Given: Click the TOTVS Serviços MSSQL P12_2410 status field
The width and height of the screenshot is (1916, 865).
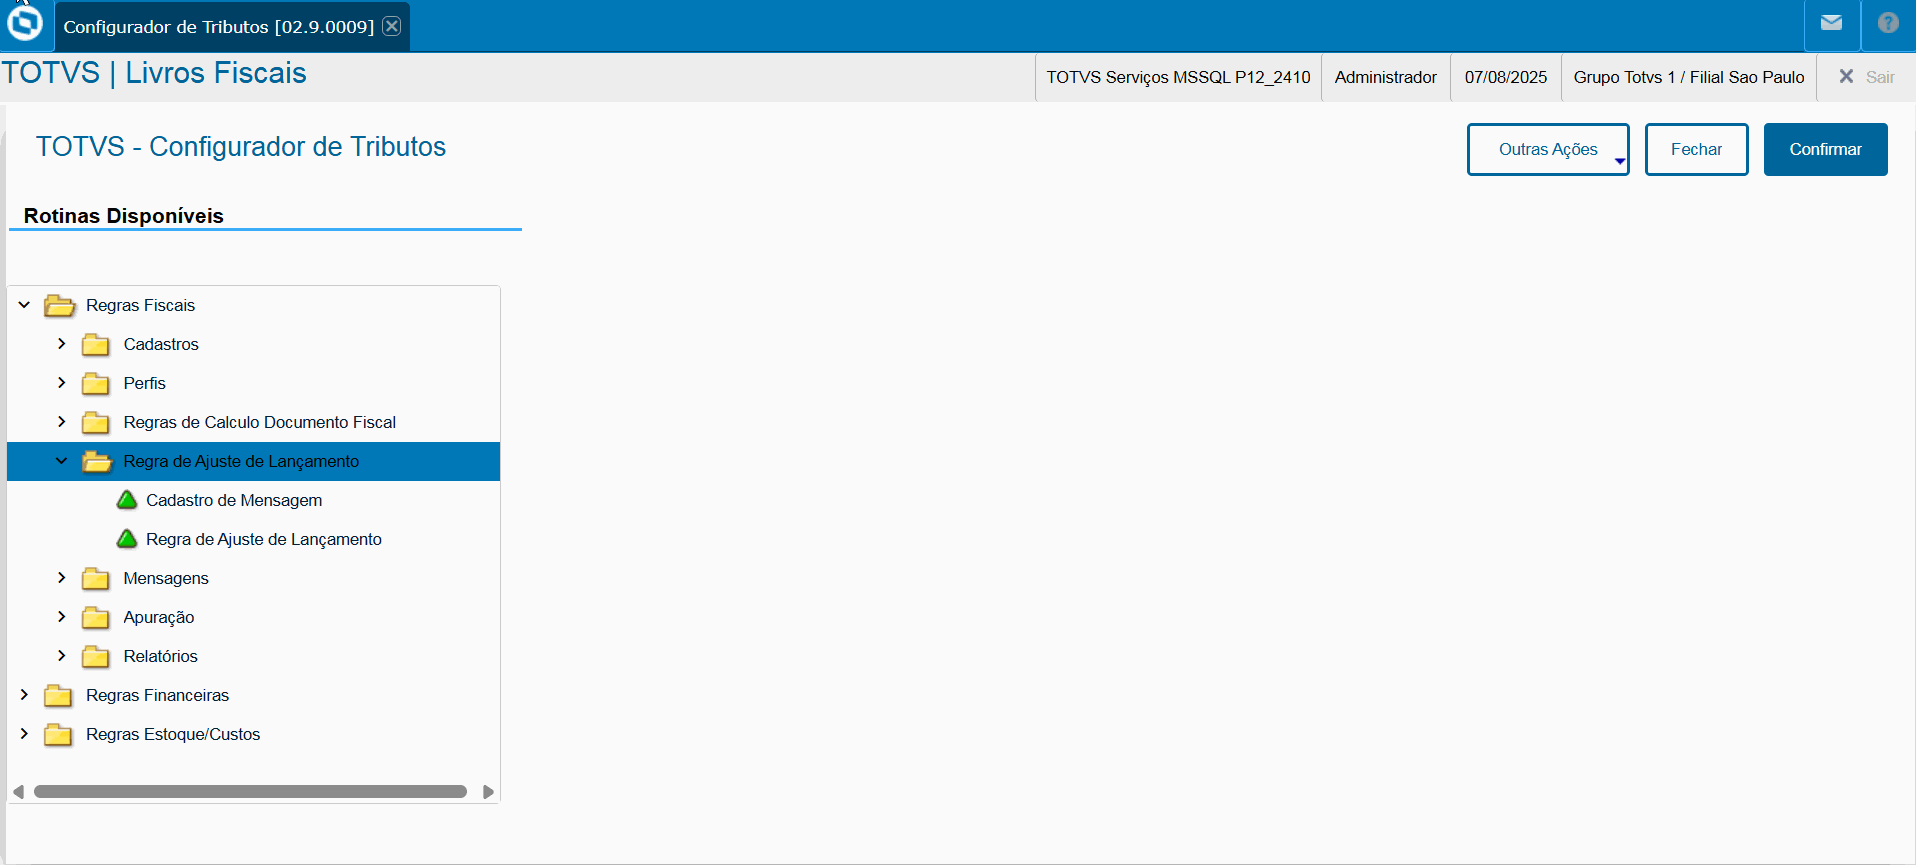Looking at the screenshot, I should 1178,77.
